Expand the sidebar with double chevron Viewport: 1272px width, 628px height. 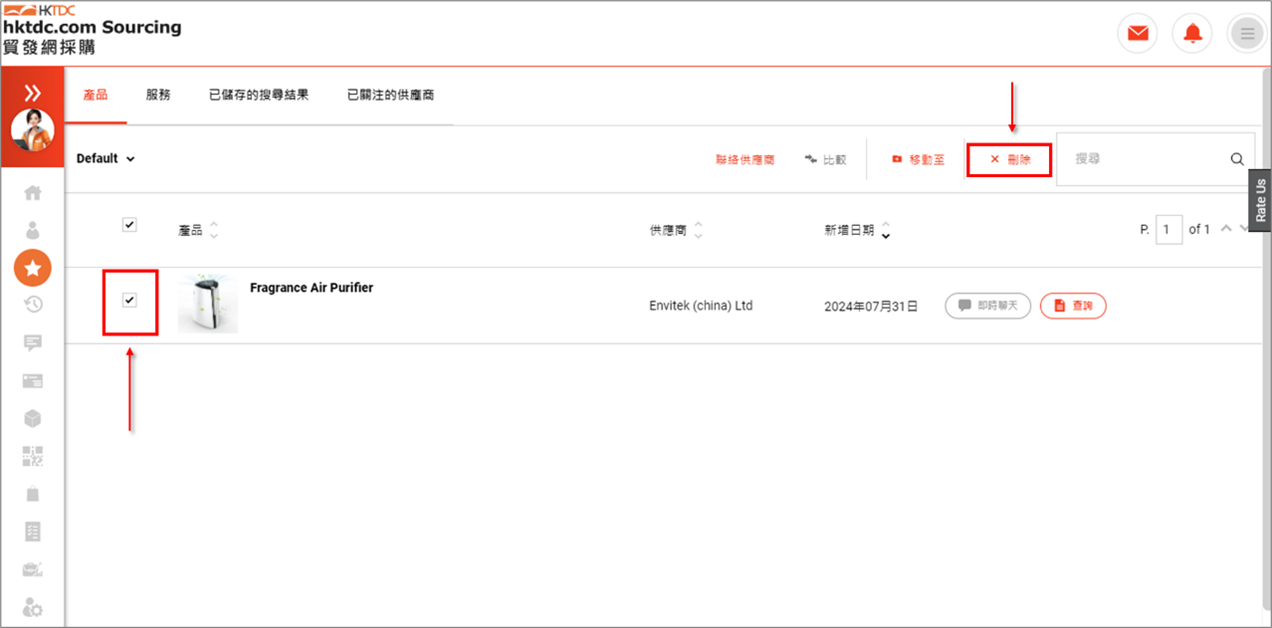click(33, 93)
